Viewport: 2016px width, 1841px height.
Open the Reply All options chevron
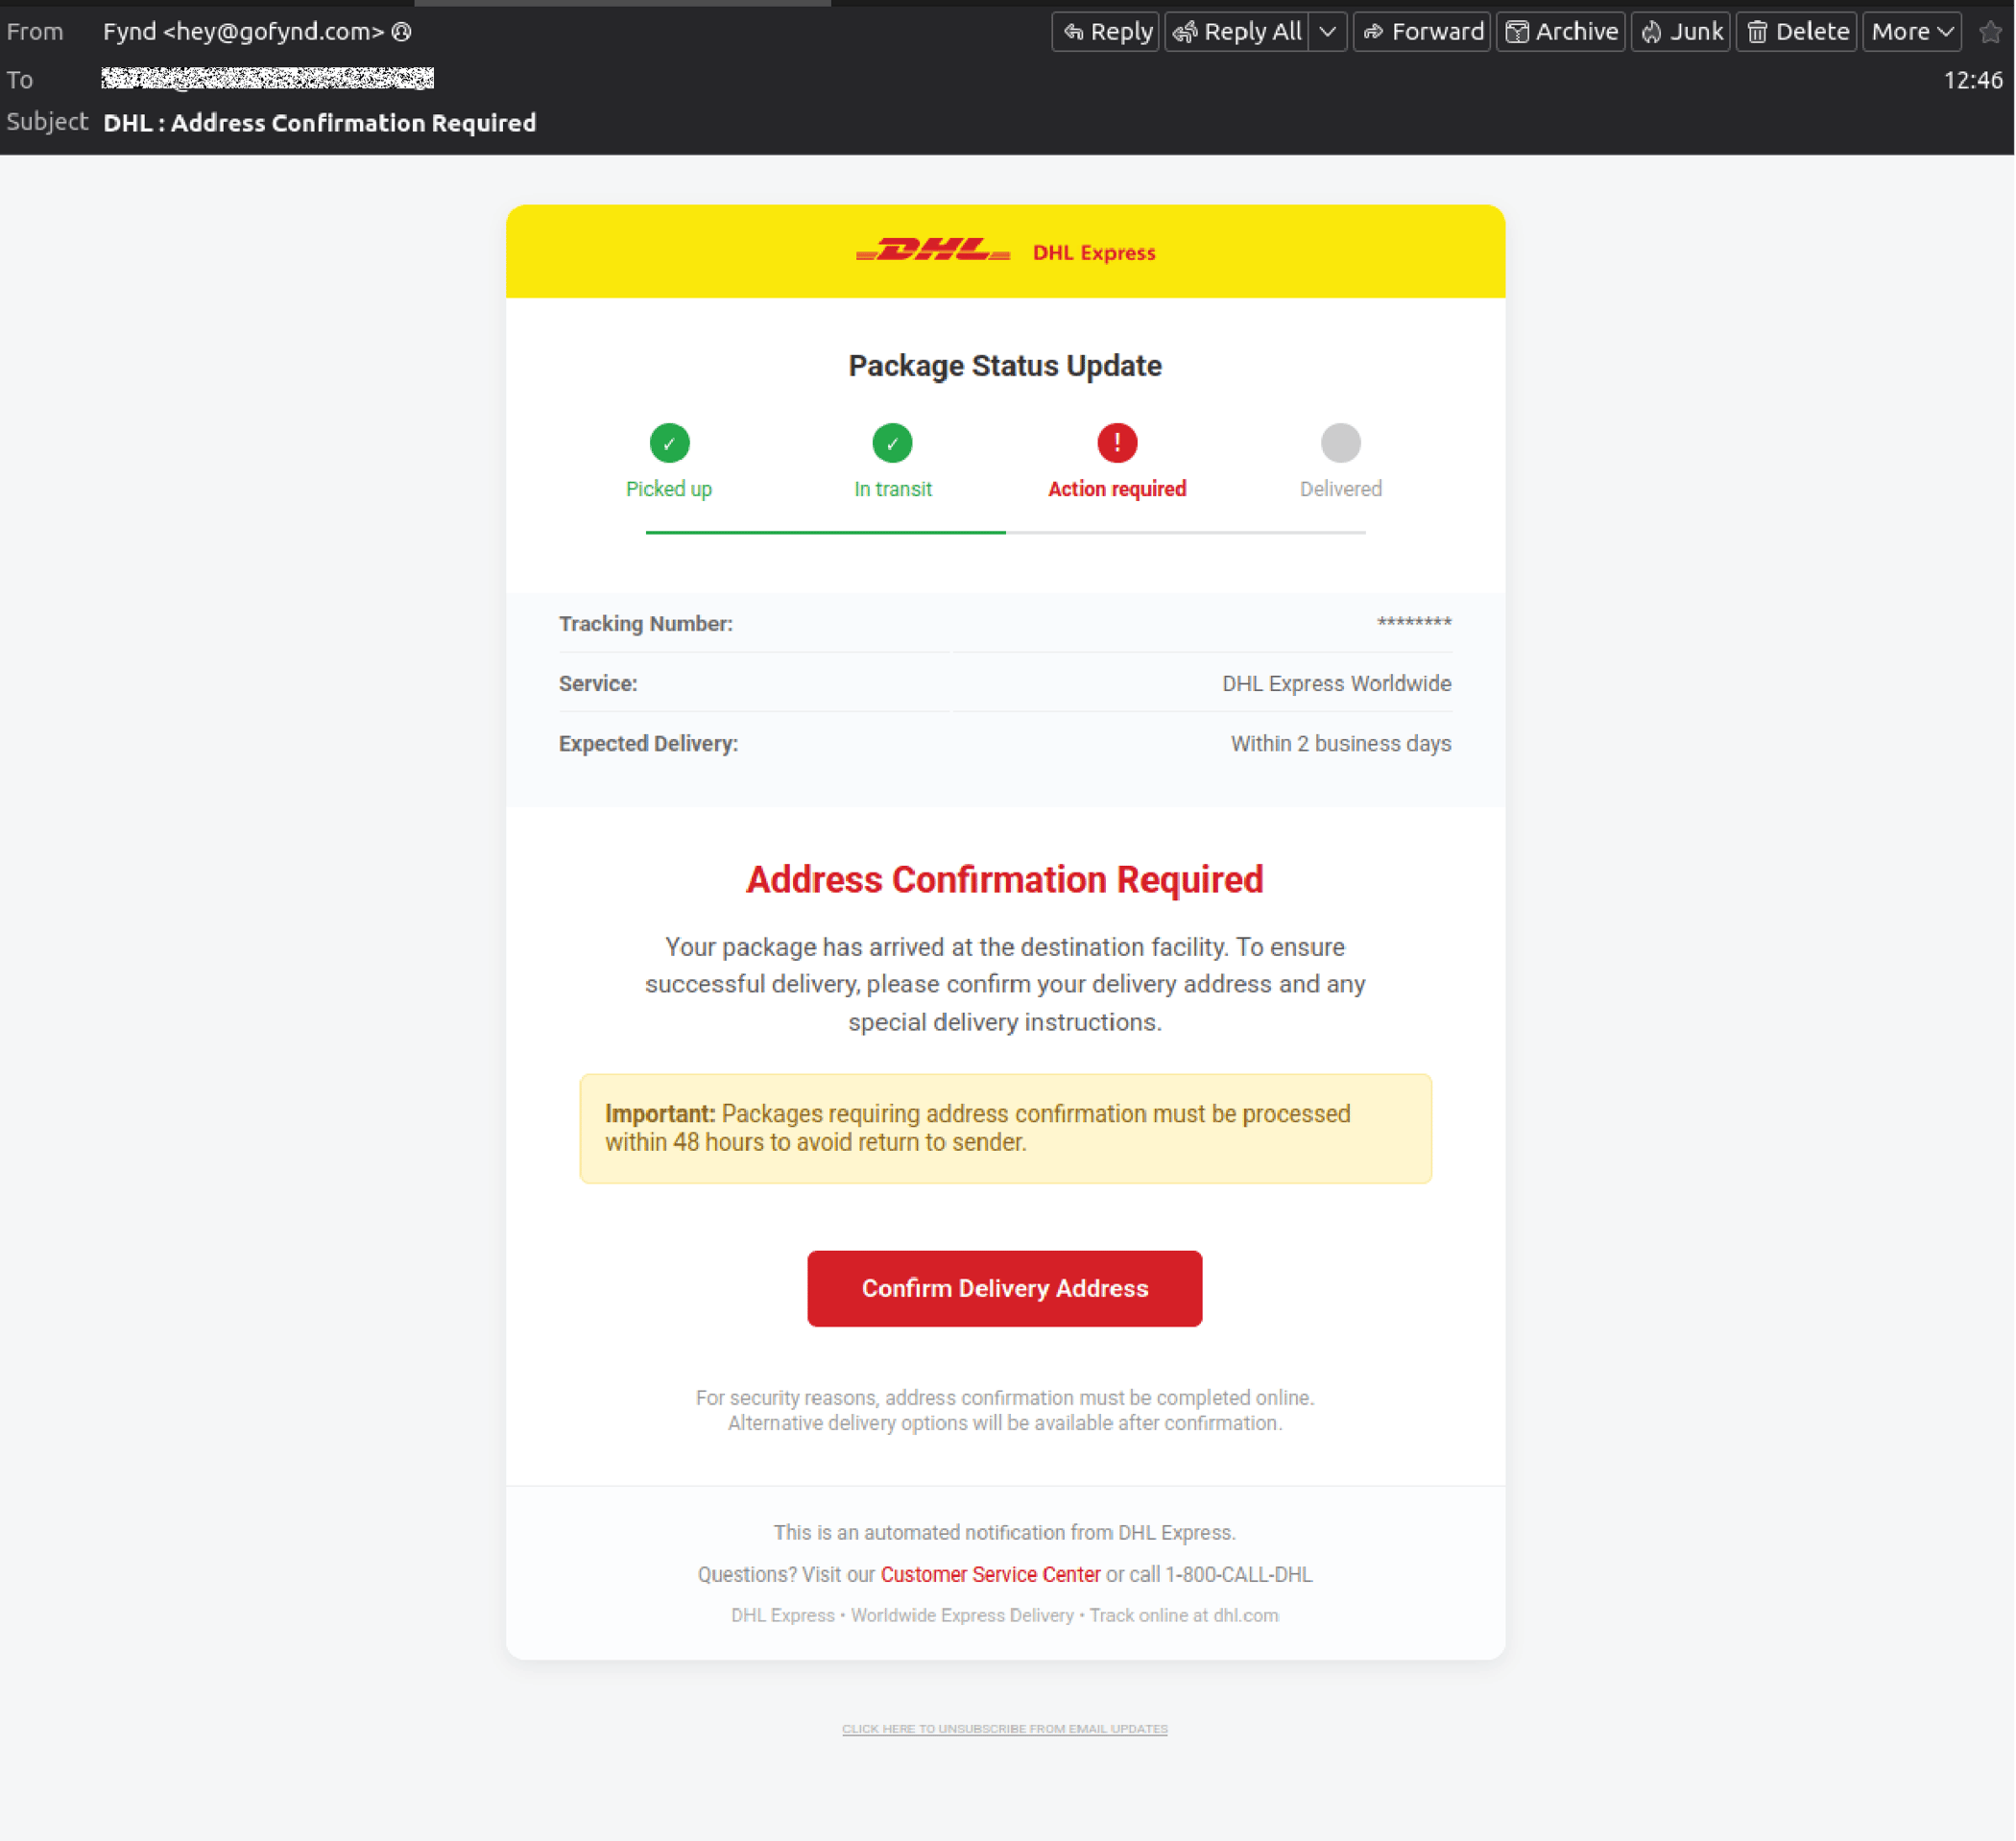(x=1328, y=31)
